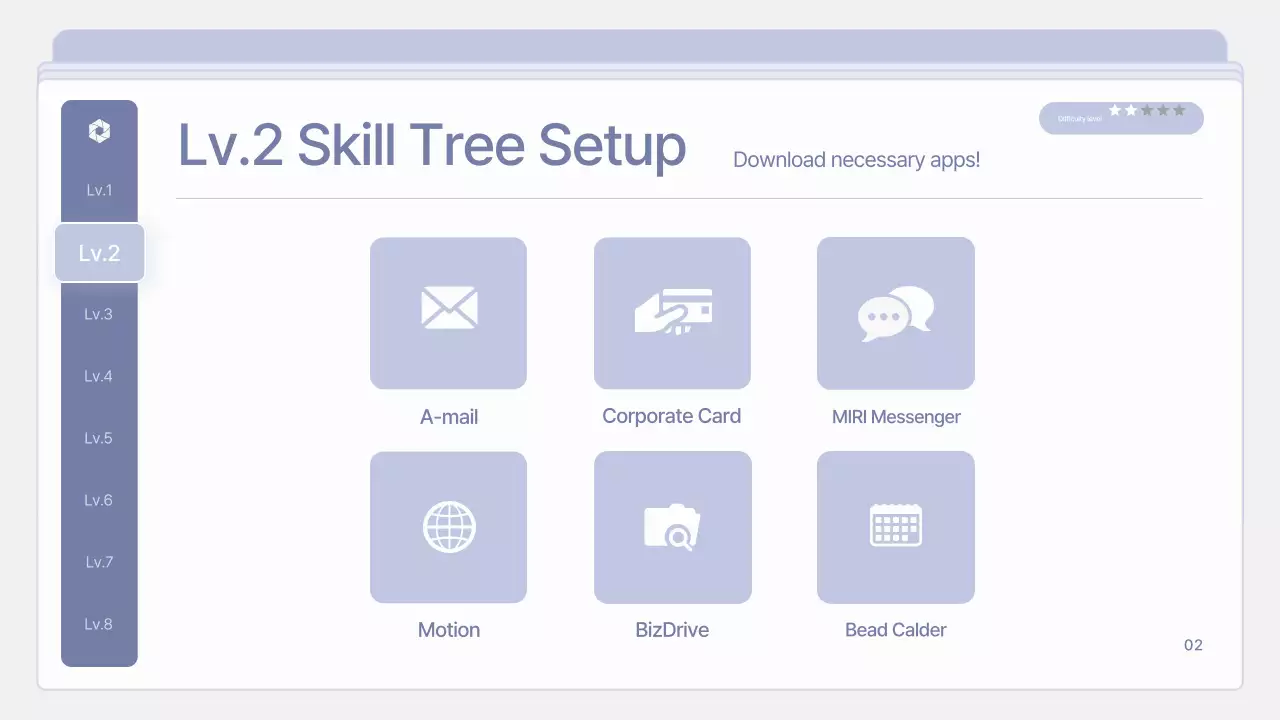Click the Download necessary apps text
Viewport: 1280px width, 720px height.
click(856, 160)
